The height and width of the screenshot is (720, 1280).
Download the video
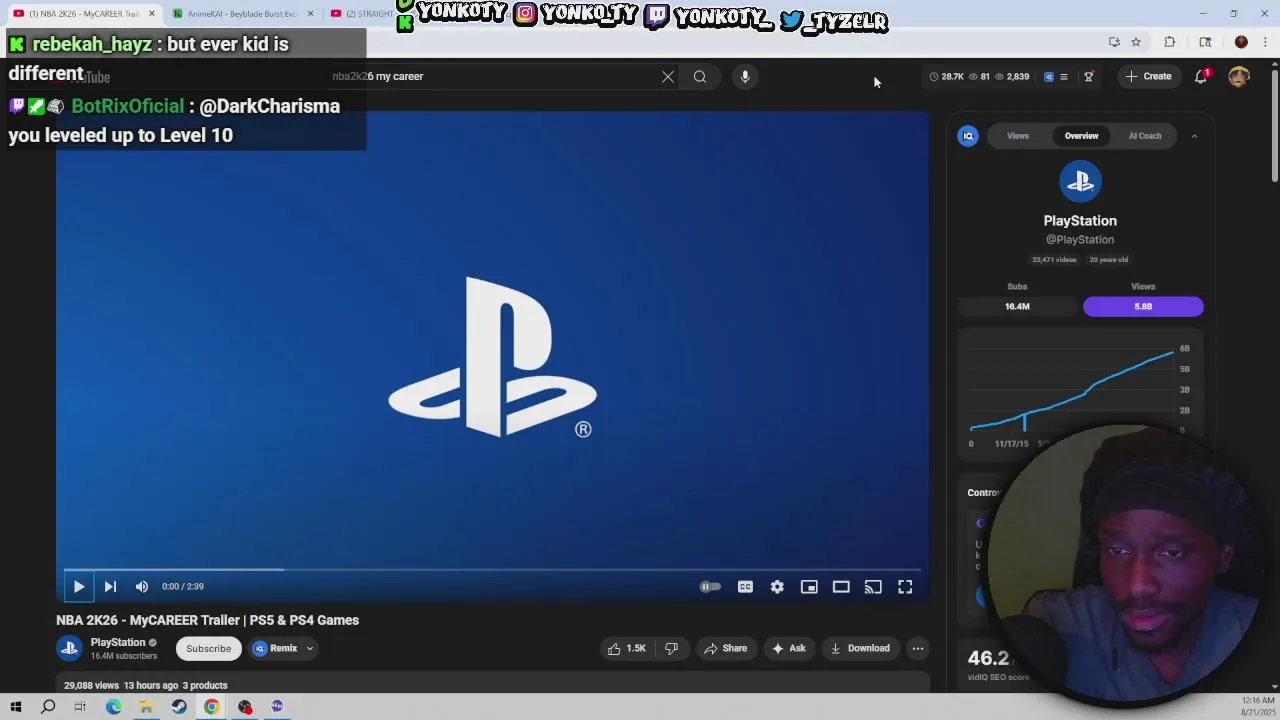click(860, 648)
